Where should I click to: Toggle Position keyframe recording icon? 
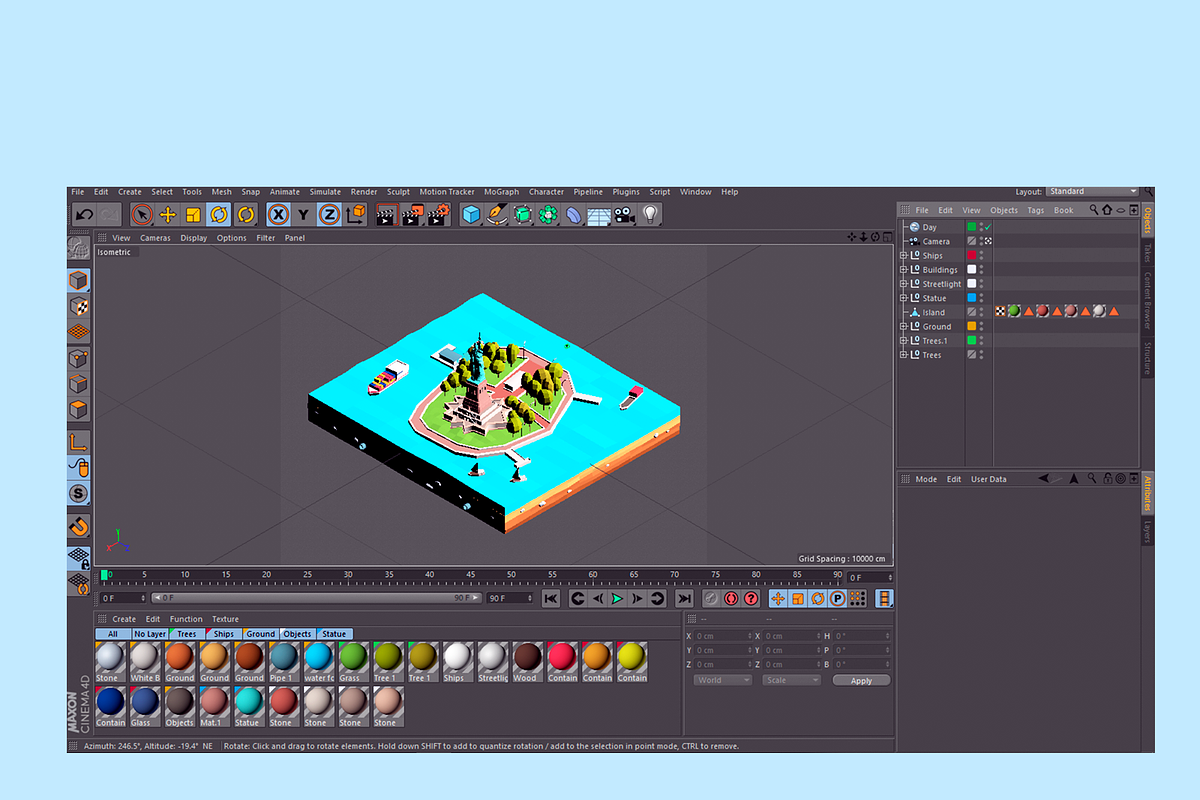[x=778, y=598]
